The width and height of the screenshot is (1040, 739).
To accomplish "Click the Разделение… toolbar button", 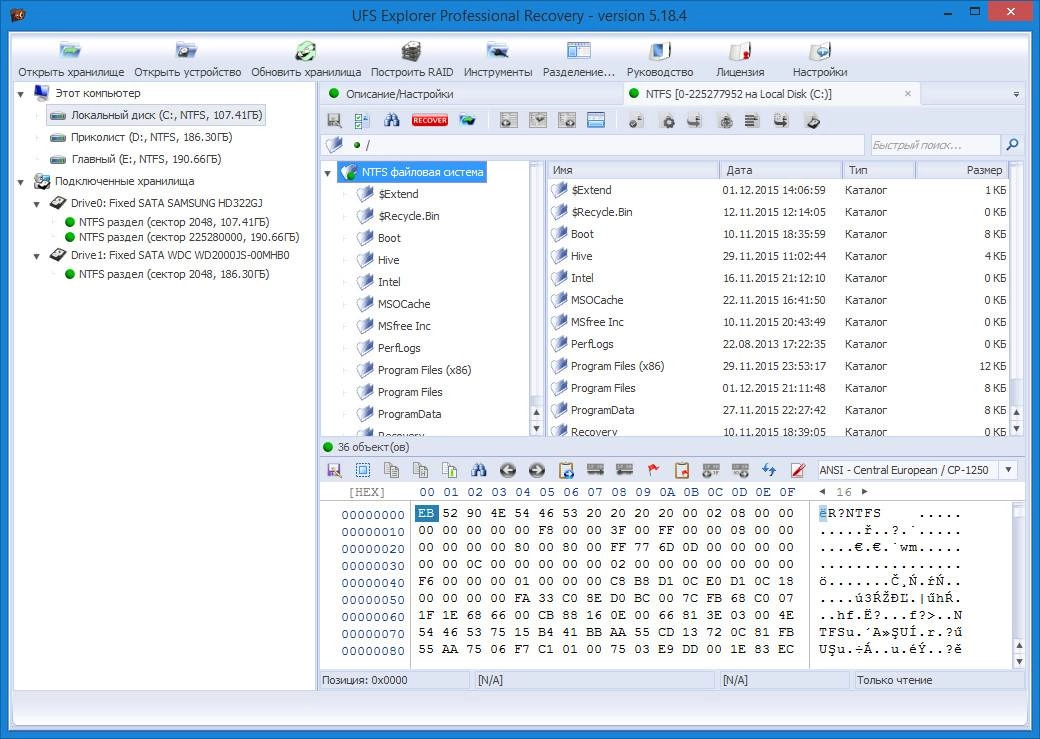I will pyautogui.click(x=578, y=60).
